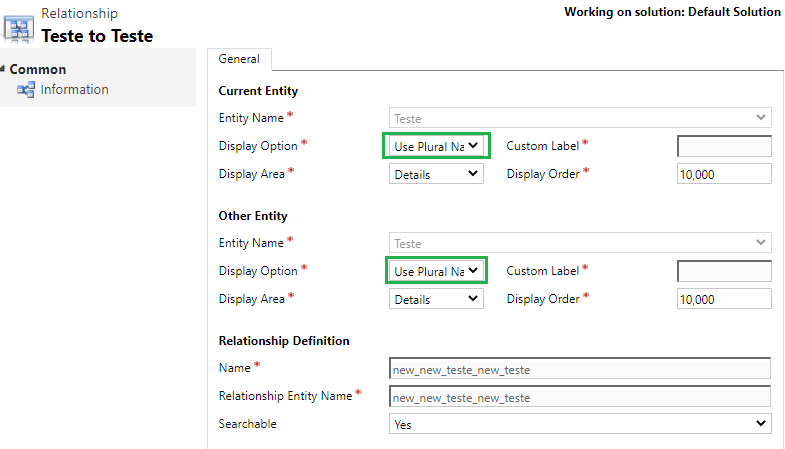Image resolution: width=785 pixels, height=449 pixels.
Task: Open Current Entity Display Option dropdown
Action: pos(436,146)
